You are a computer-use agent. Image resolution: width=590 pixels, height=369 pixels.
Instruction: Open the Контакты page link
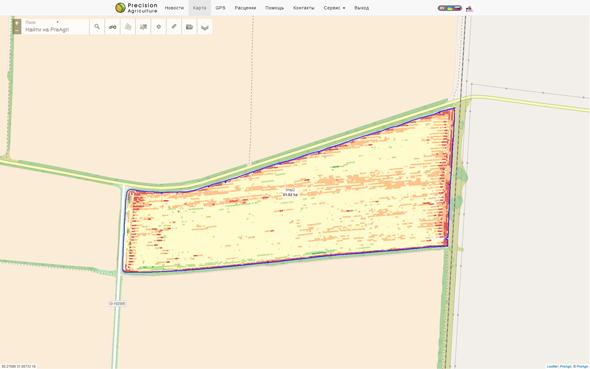[x=303, y=8]
